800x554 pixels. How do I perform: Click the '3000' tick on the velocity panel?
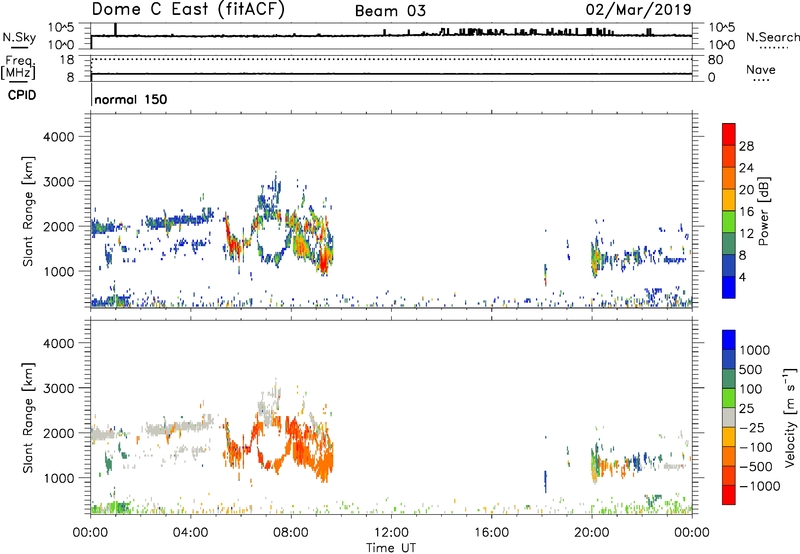58,388
